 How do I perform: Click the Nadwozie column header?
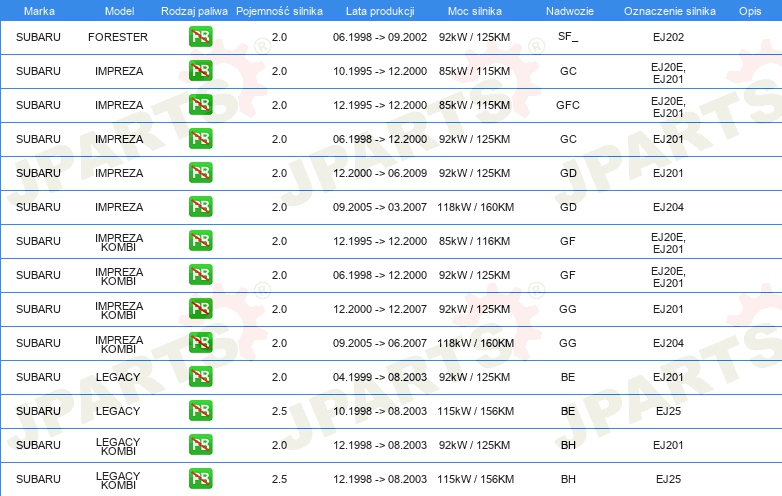pyautogui.click(x=570, y=11)
